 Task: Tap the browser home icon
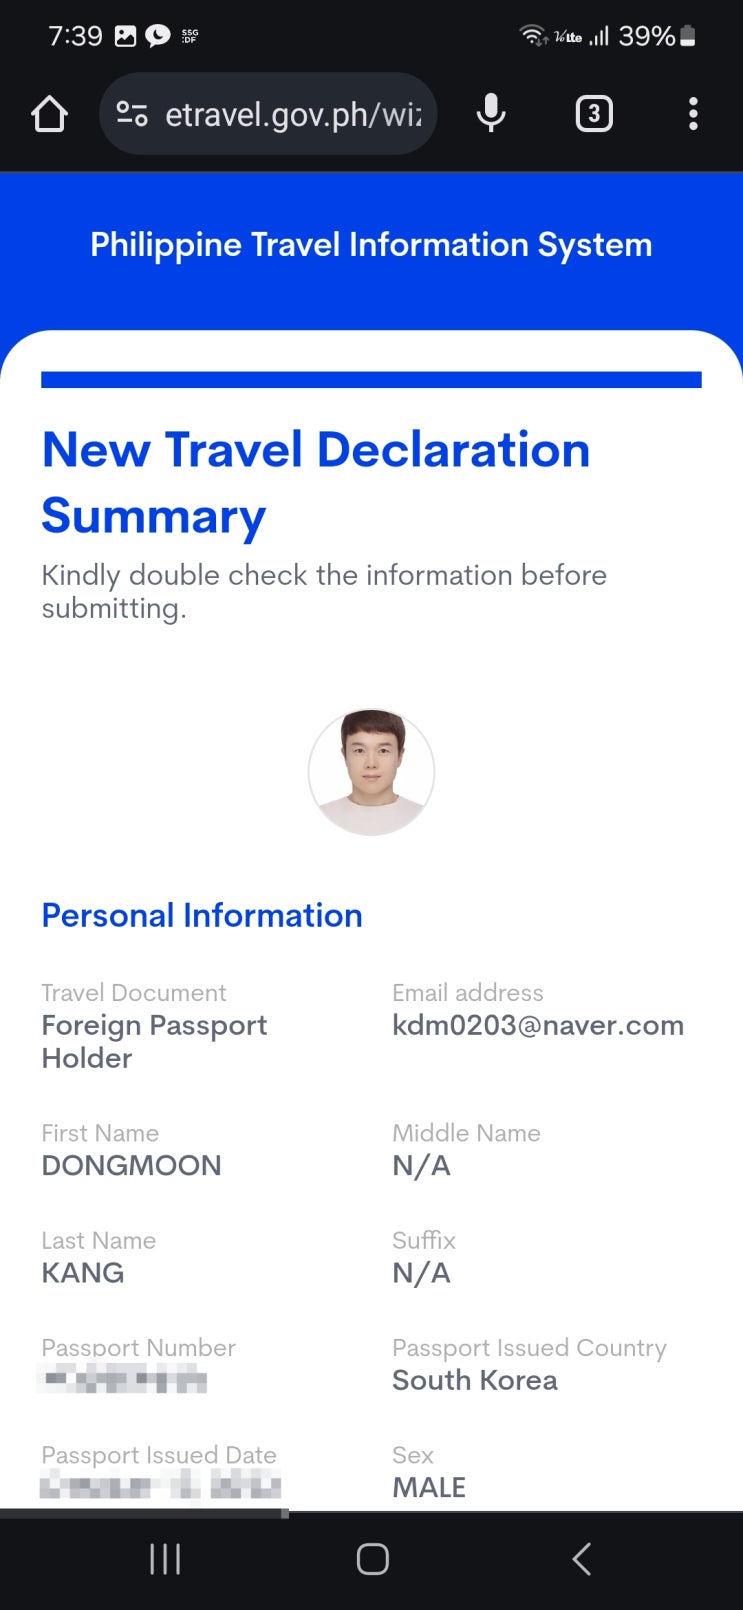click(49, 114)
